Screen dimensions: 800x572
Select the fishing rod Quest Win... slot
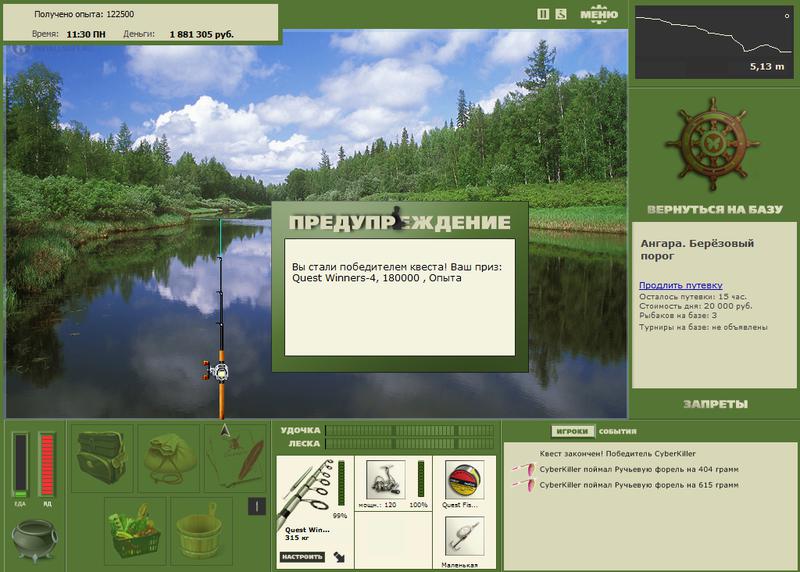(315, 512)
